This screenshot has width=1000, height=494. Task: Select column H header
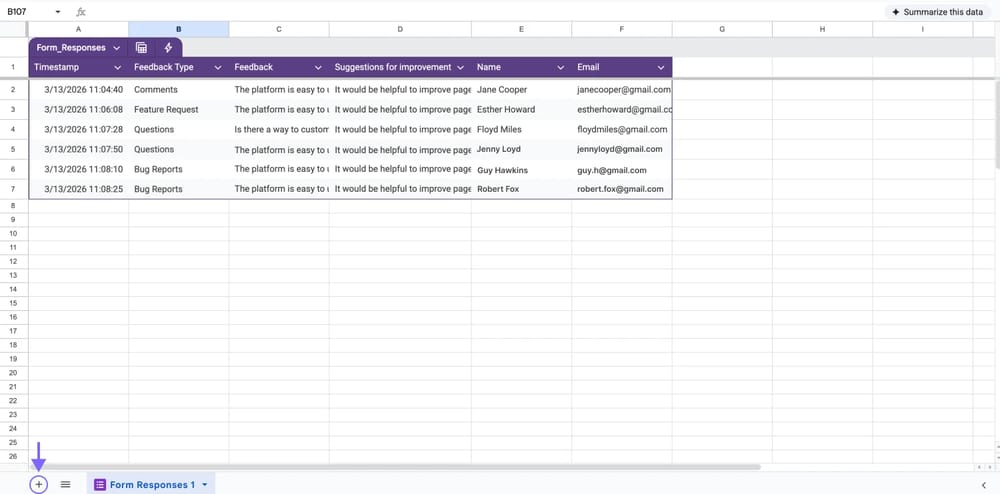click(822, 30)
